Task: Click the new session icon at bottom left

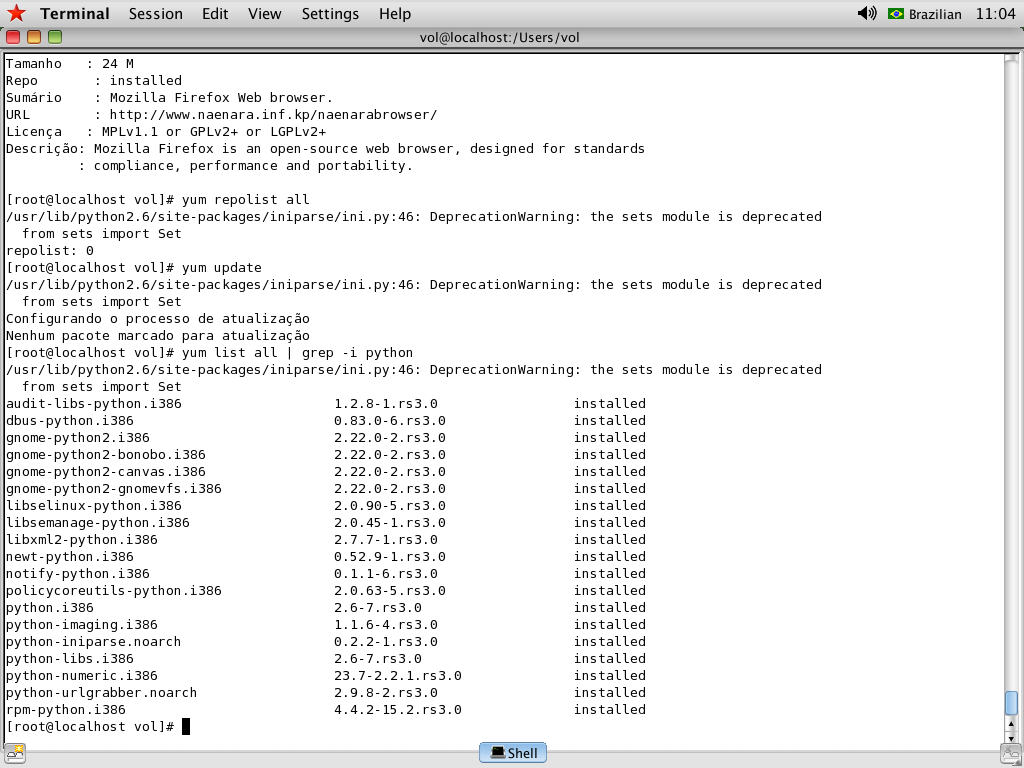Action: pyautogui.click(x=15, y=753)
